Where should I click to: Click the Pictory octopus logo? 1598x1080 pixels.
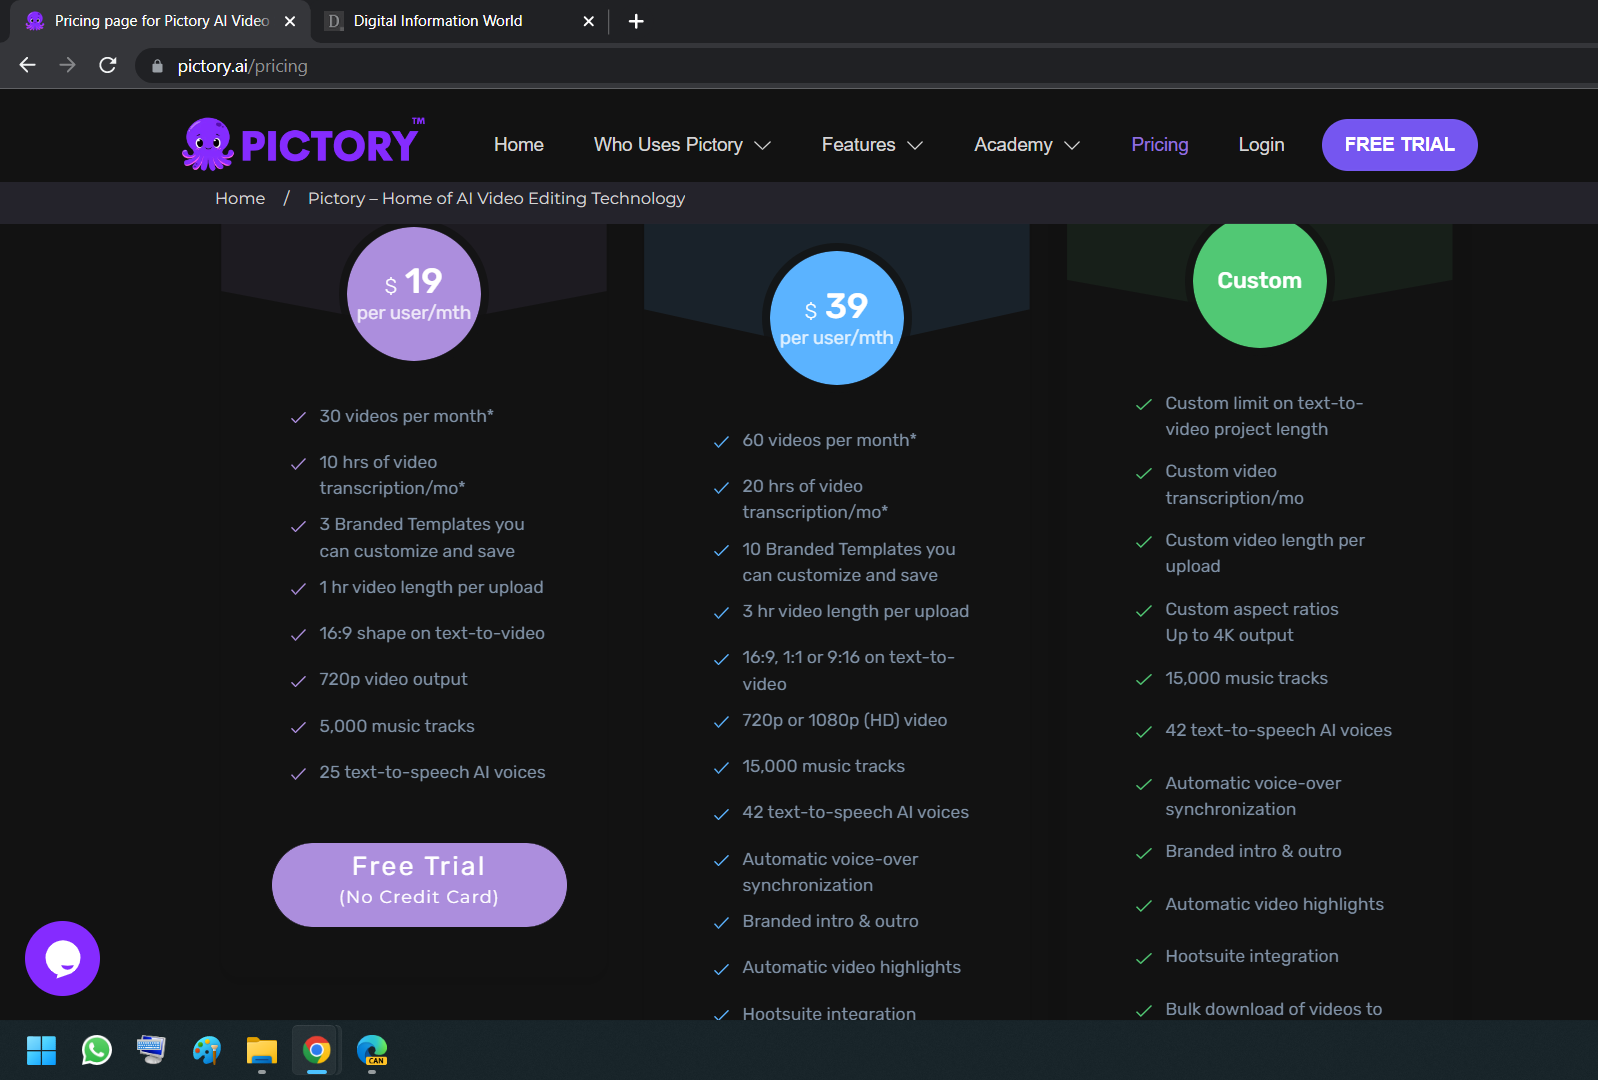click(303, 144)
